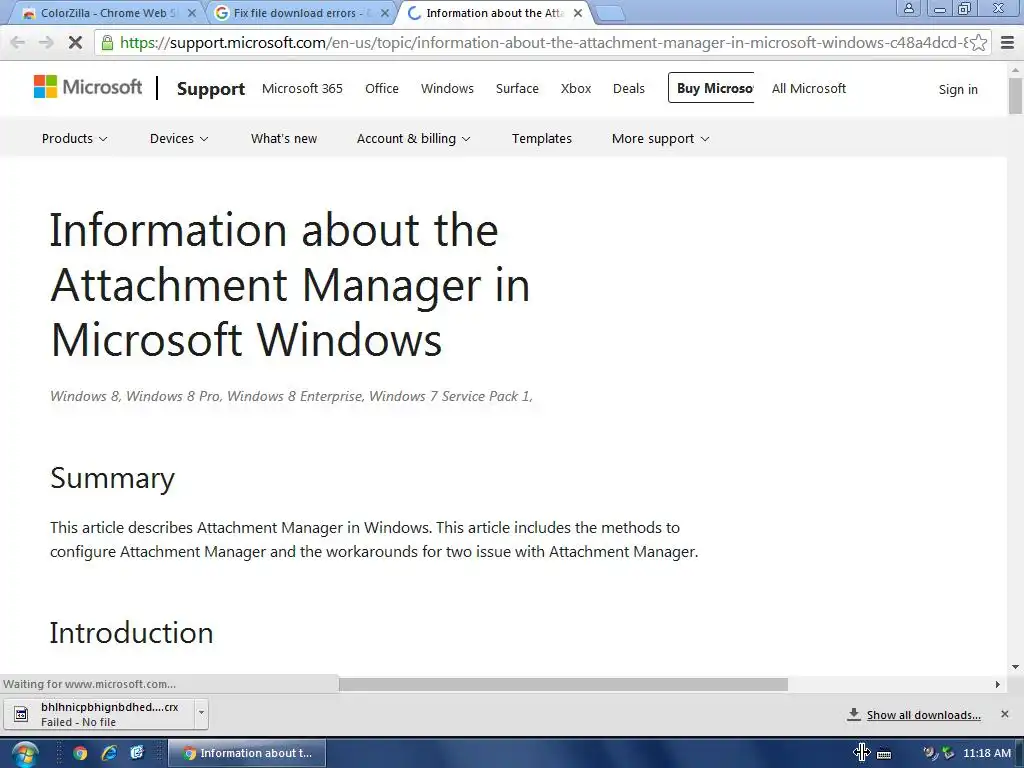Click the address bar URL
This screenshot has width=1024, height=768.
coord(544,43)
